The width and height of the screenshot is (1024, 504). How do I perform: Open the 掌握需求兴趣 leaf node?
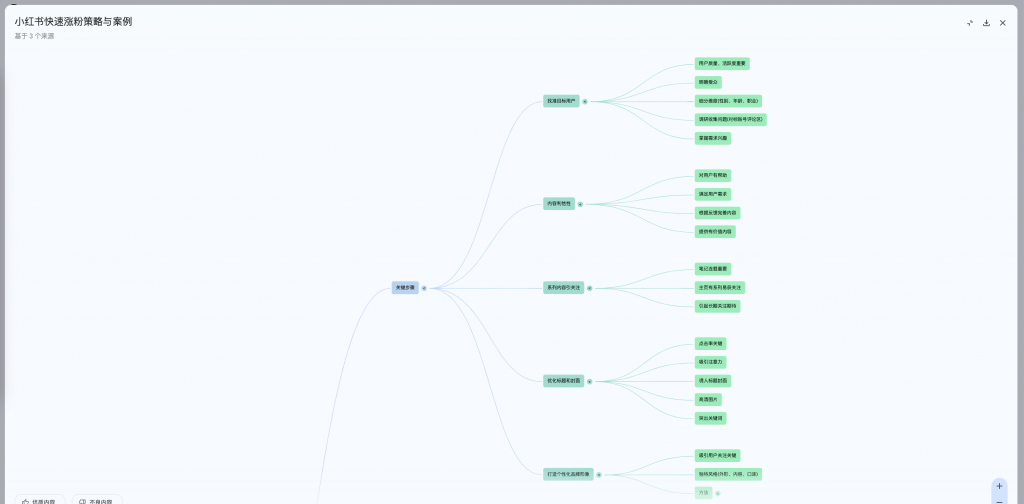point(712,138)
